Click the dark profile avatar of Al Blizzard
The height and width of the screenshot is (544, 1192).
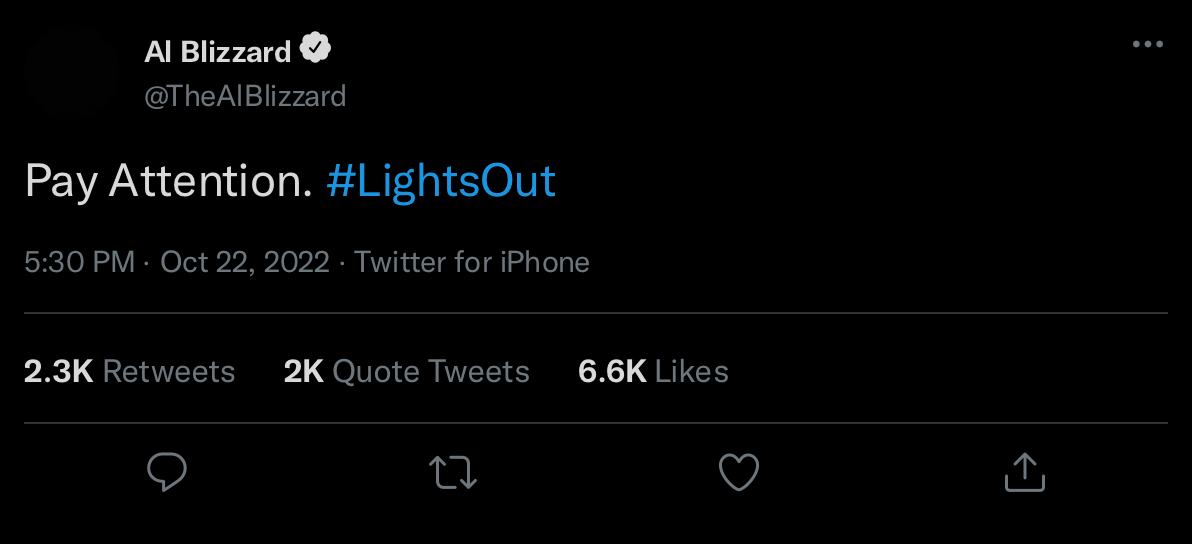72,72
